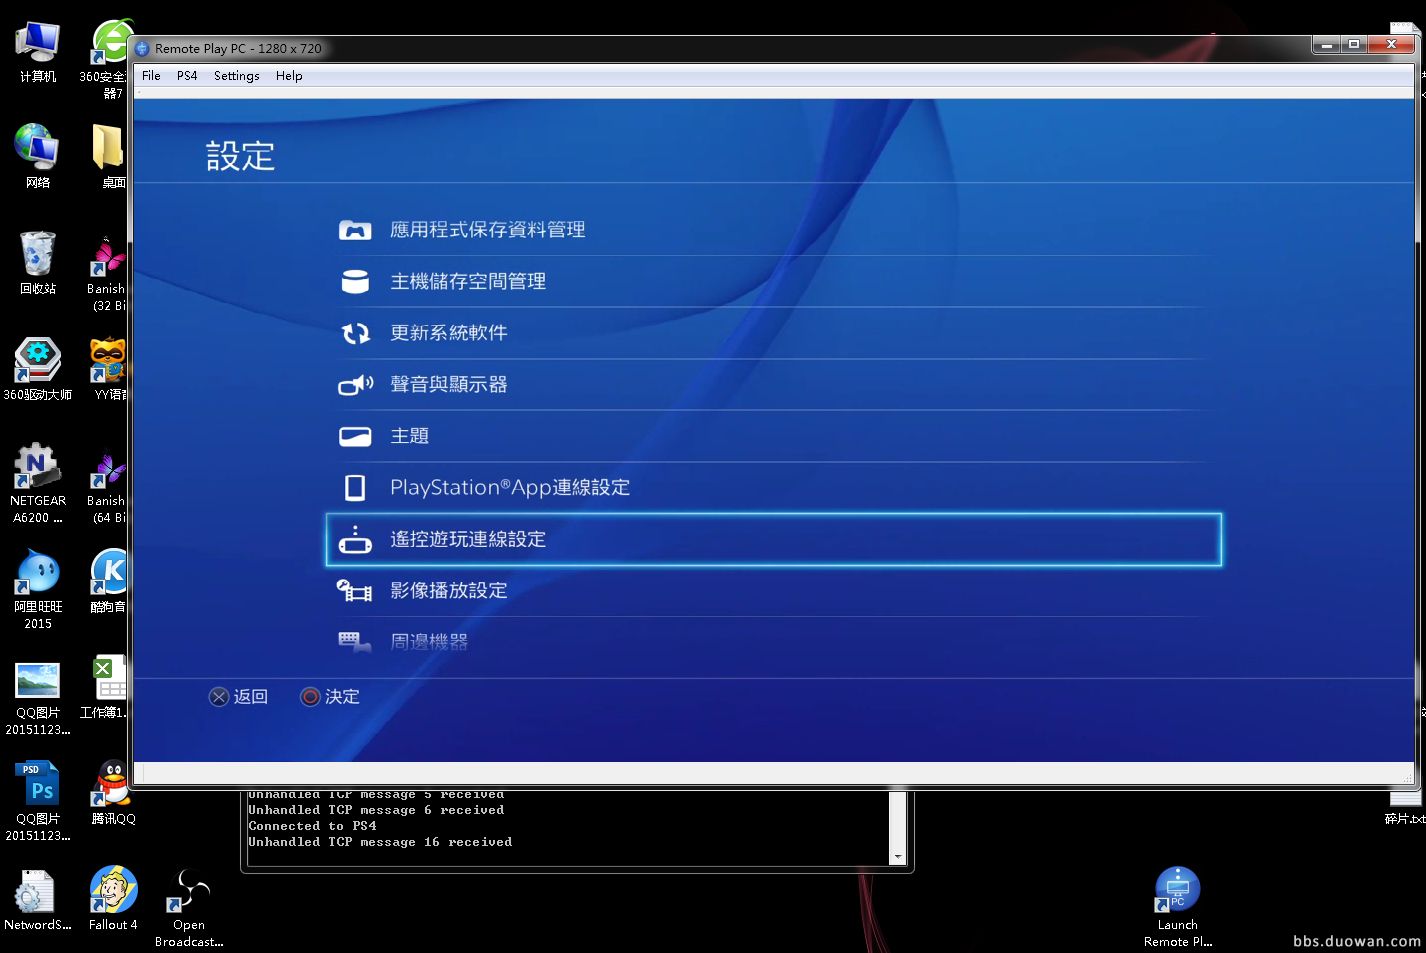Screen dimensions: 1426x953
Task: Click the 應用程式保存資料管理 controller icon
Action: (x=355, y=230)
